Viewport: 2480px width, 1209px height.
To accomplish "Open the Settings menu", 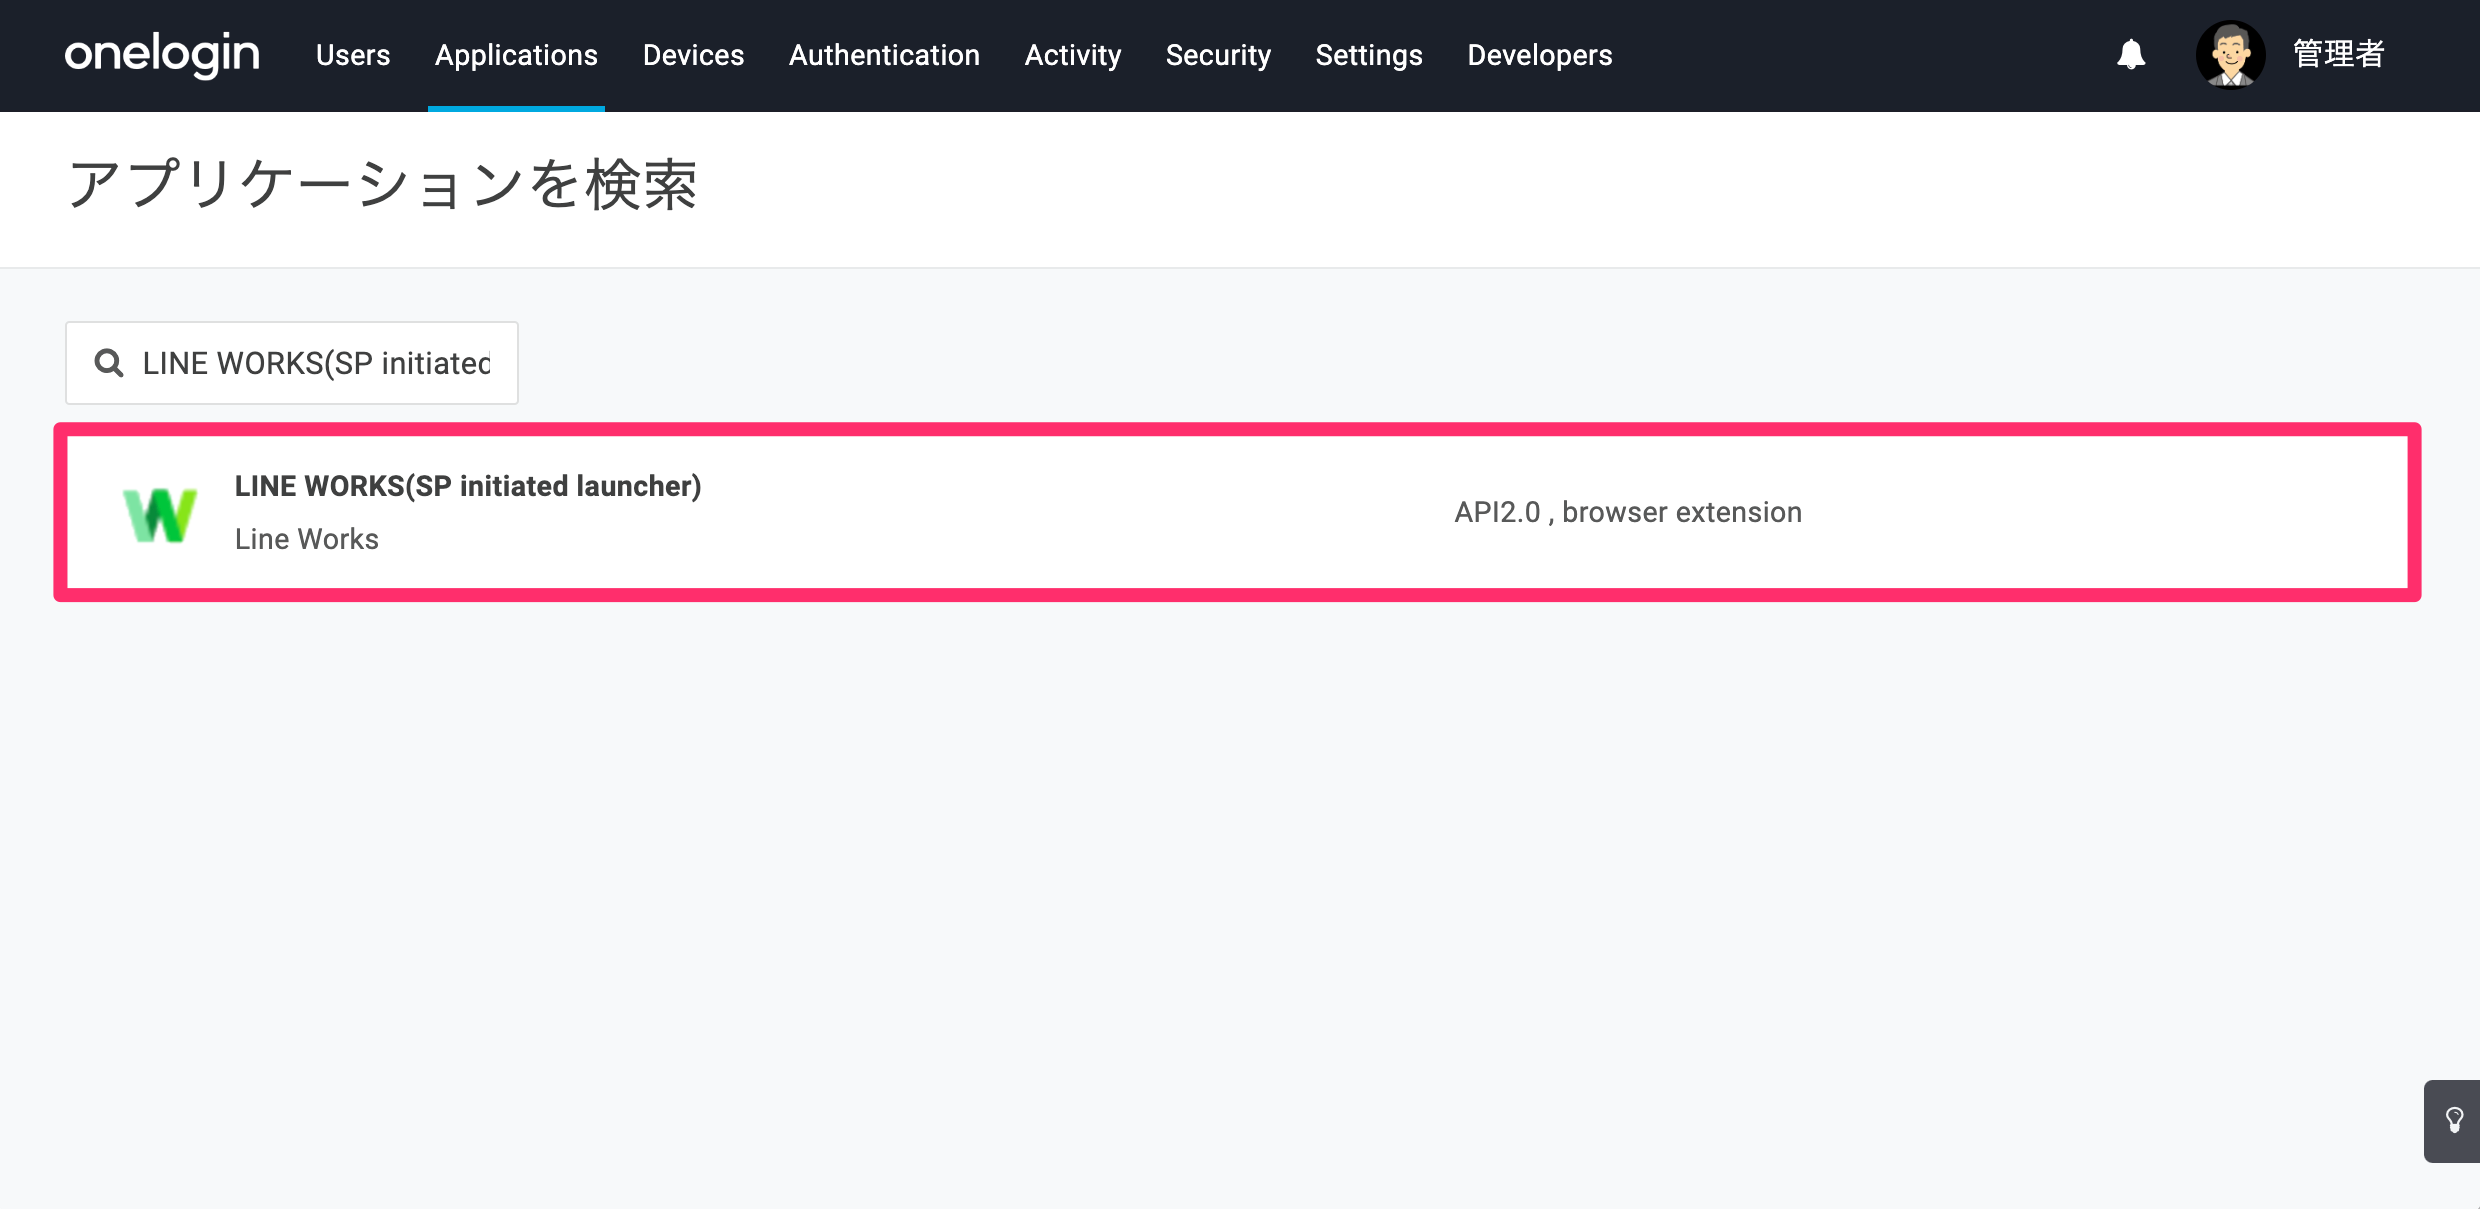I will tap(1369, 55).
